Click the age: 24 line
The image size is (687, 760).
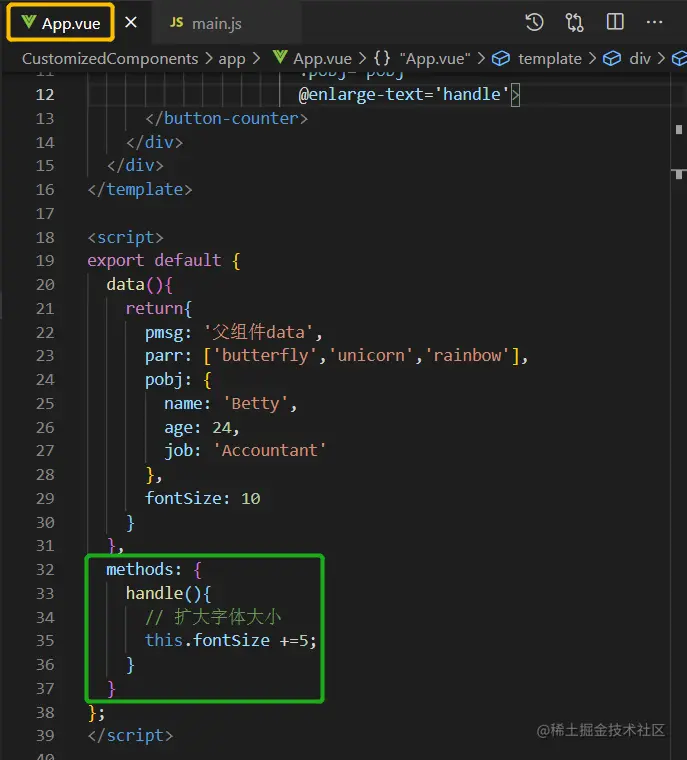coord(201,428)
